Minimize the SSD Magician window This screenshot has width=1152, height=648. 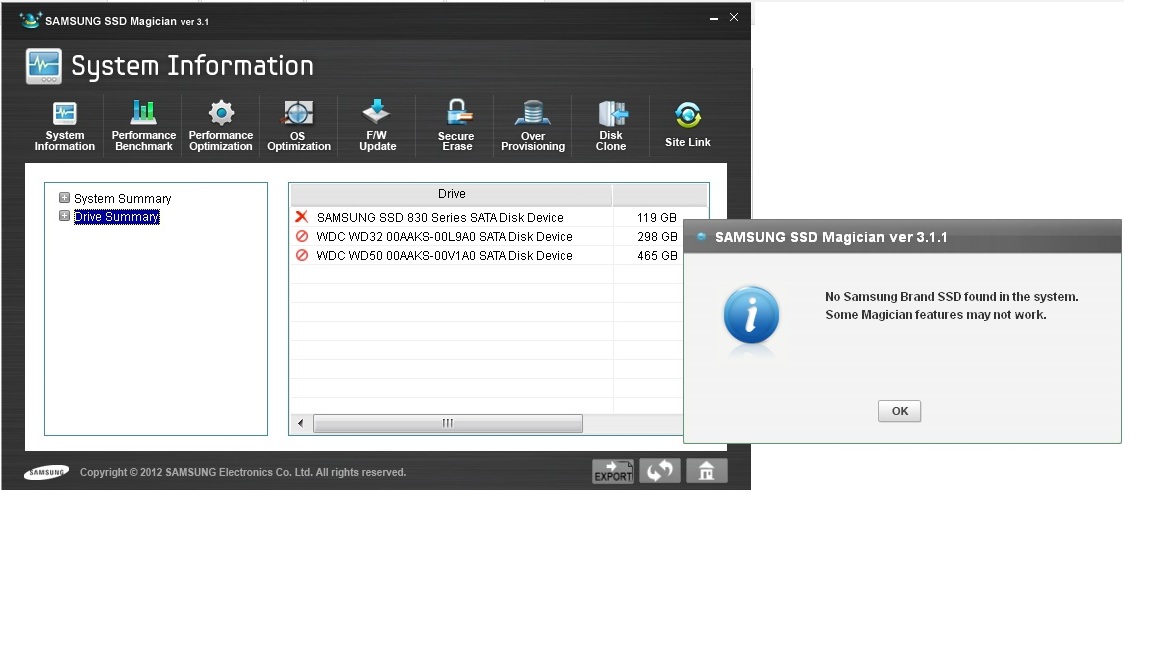(713, 18)
